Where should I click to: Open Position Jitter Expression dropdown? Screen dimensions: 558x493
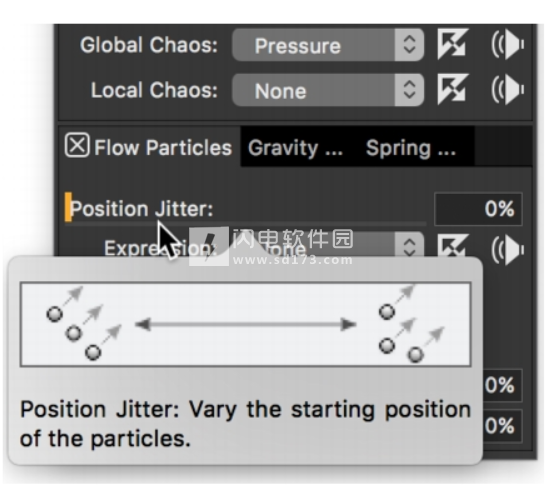pos(328,245)
